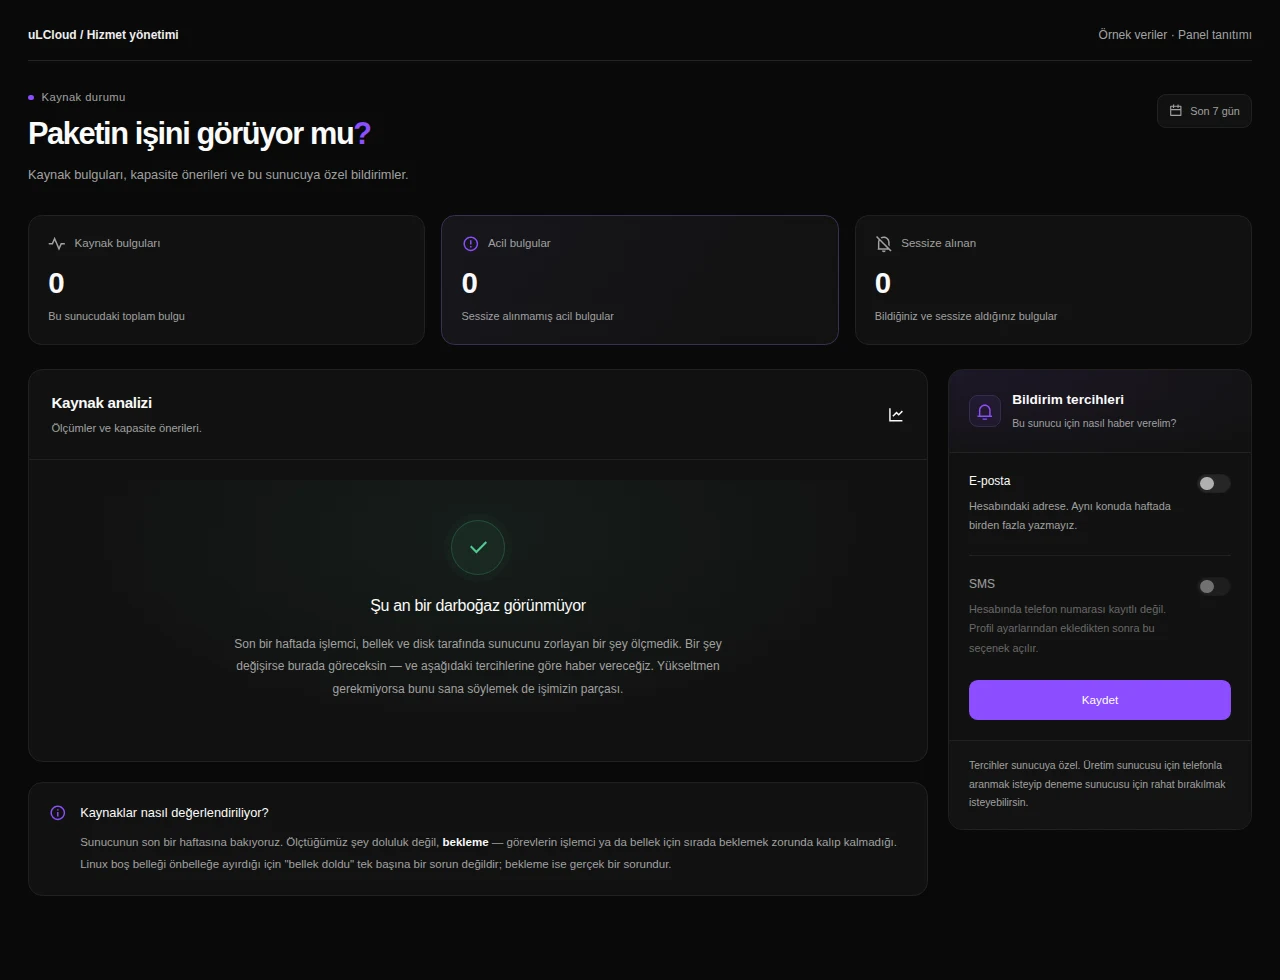The height and width of the screenshot is (980, 1280).
Task: Click the pulse icon next to Kaynak bulguları
Action: point(57,243)
